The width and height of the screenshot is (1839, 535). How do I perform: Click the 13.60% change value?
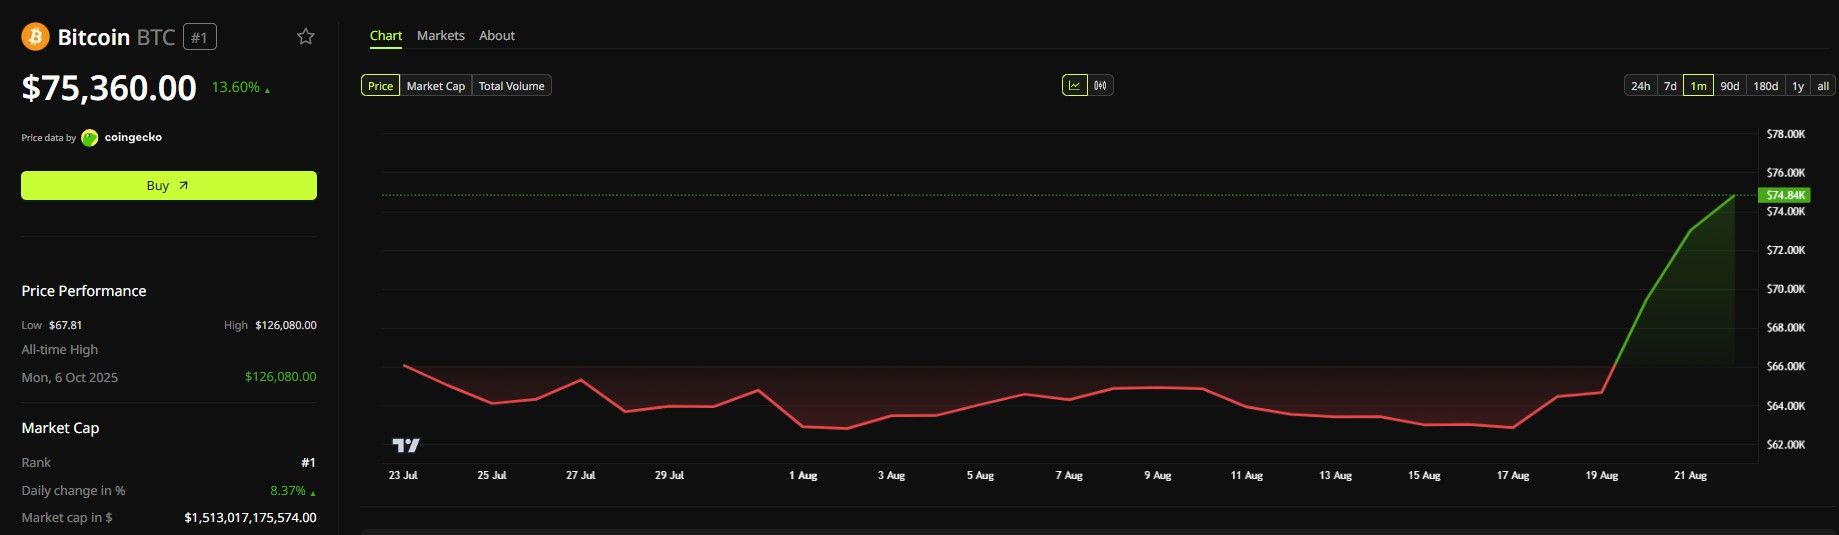pos(236,88)
